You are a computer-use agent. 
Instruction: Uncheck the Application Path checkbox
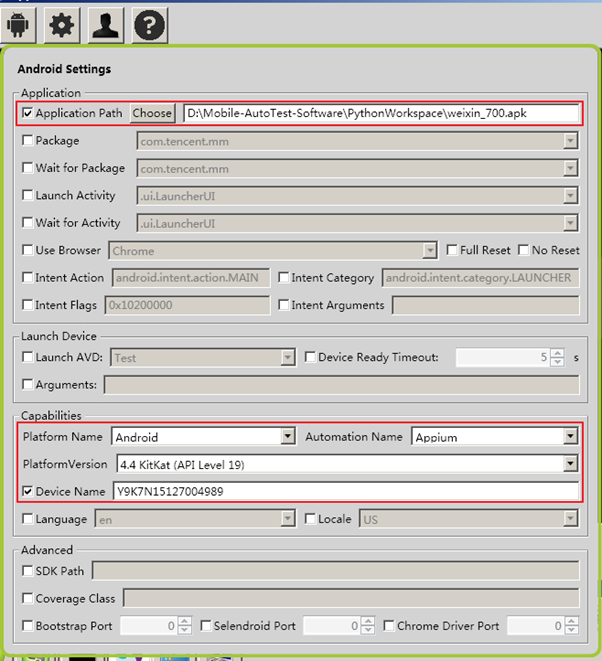click(x=28, y=114)
